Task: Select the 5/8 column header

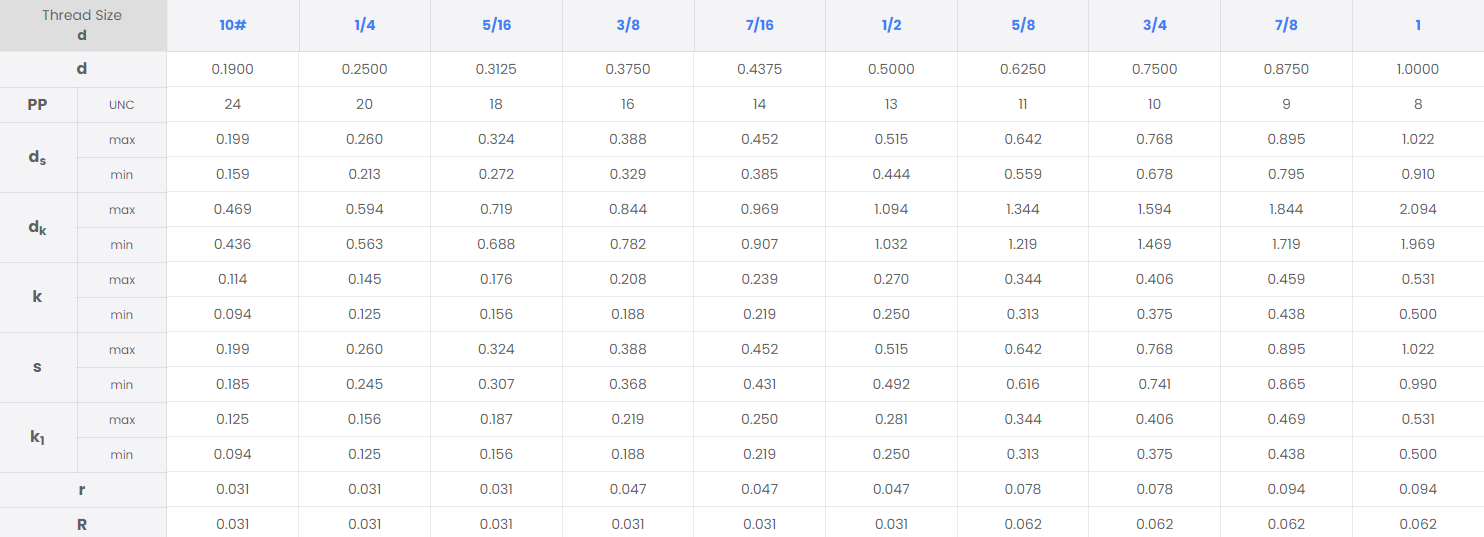Action: pos(1023,25)
